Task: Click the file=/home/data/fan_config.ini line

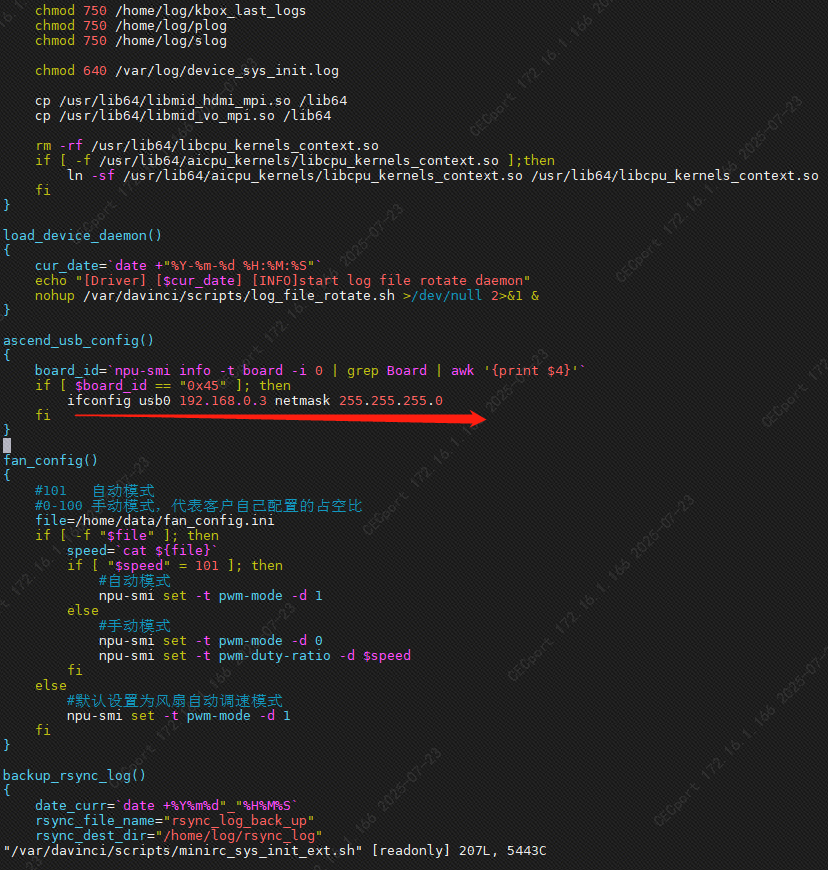Action: [155, 520]
